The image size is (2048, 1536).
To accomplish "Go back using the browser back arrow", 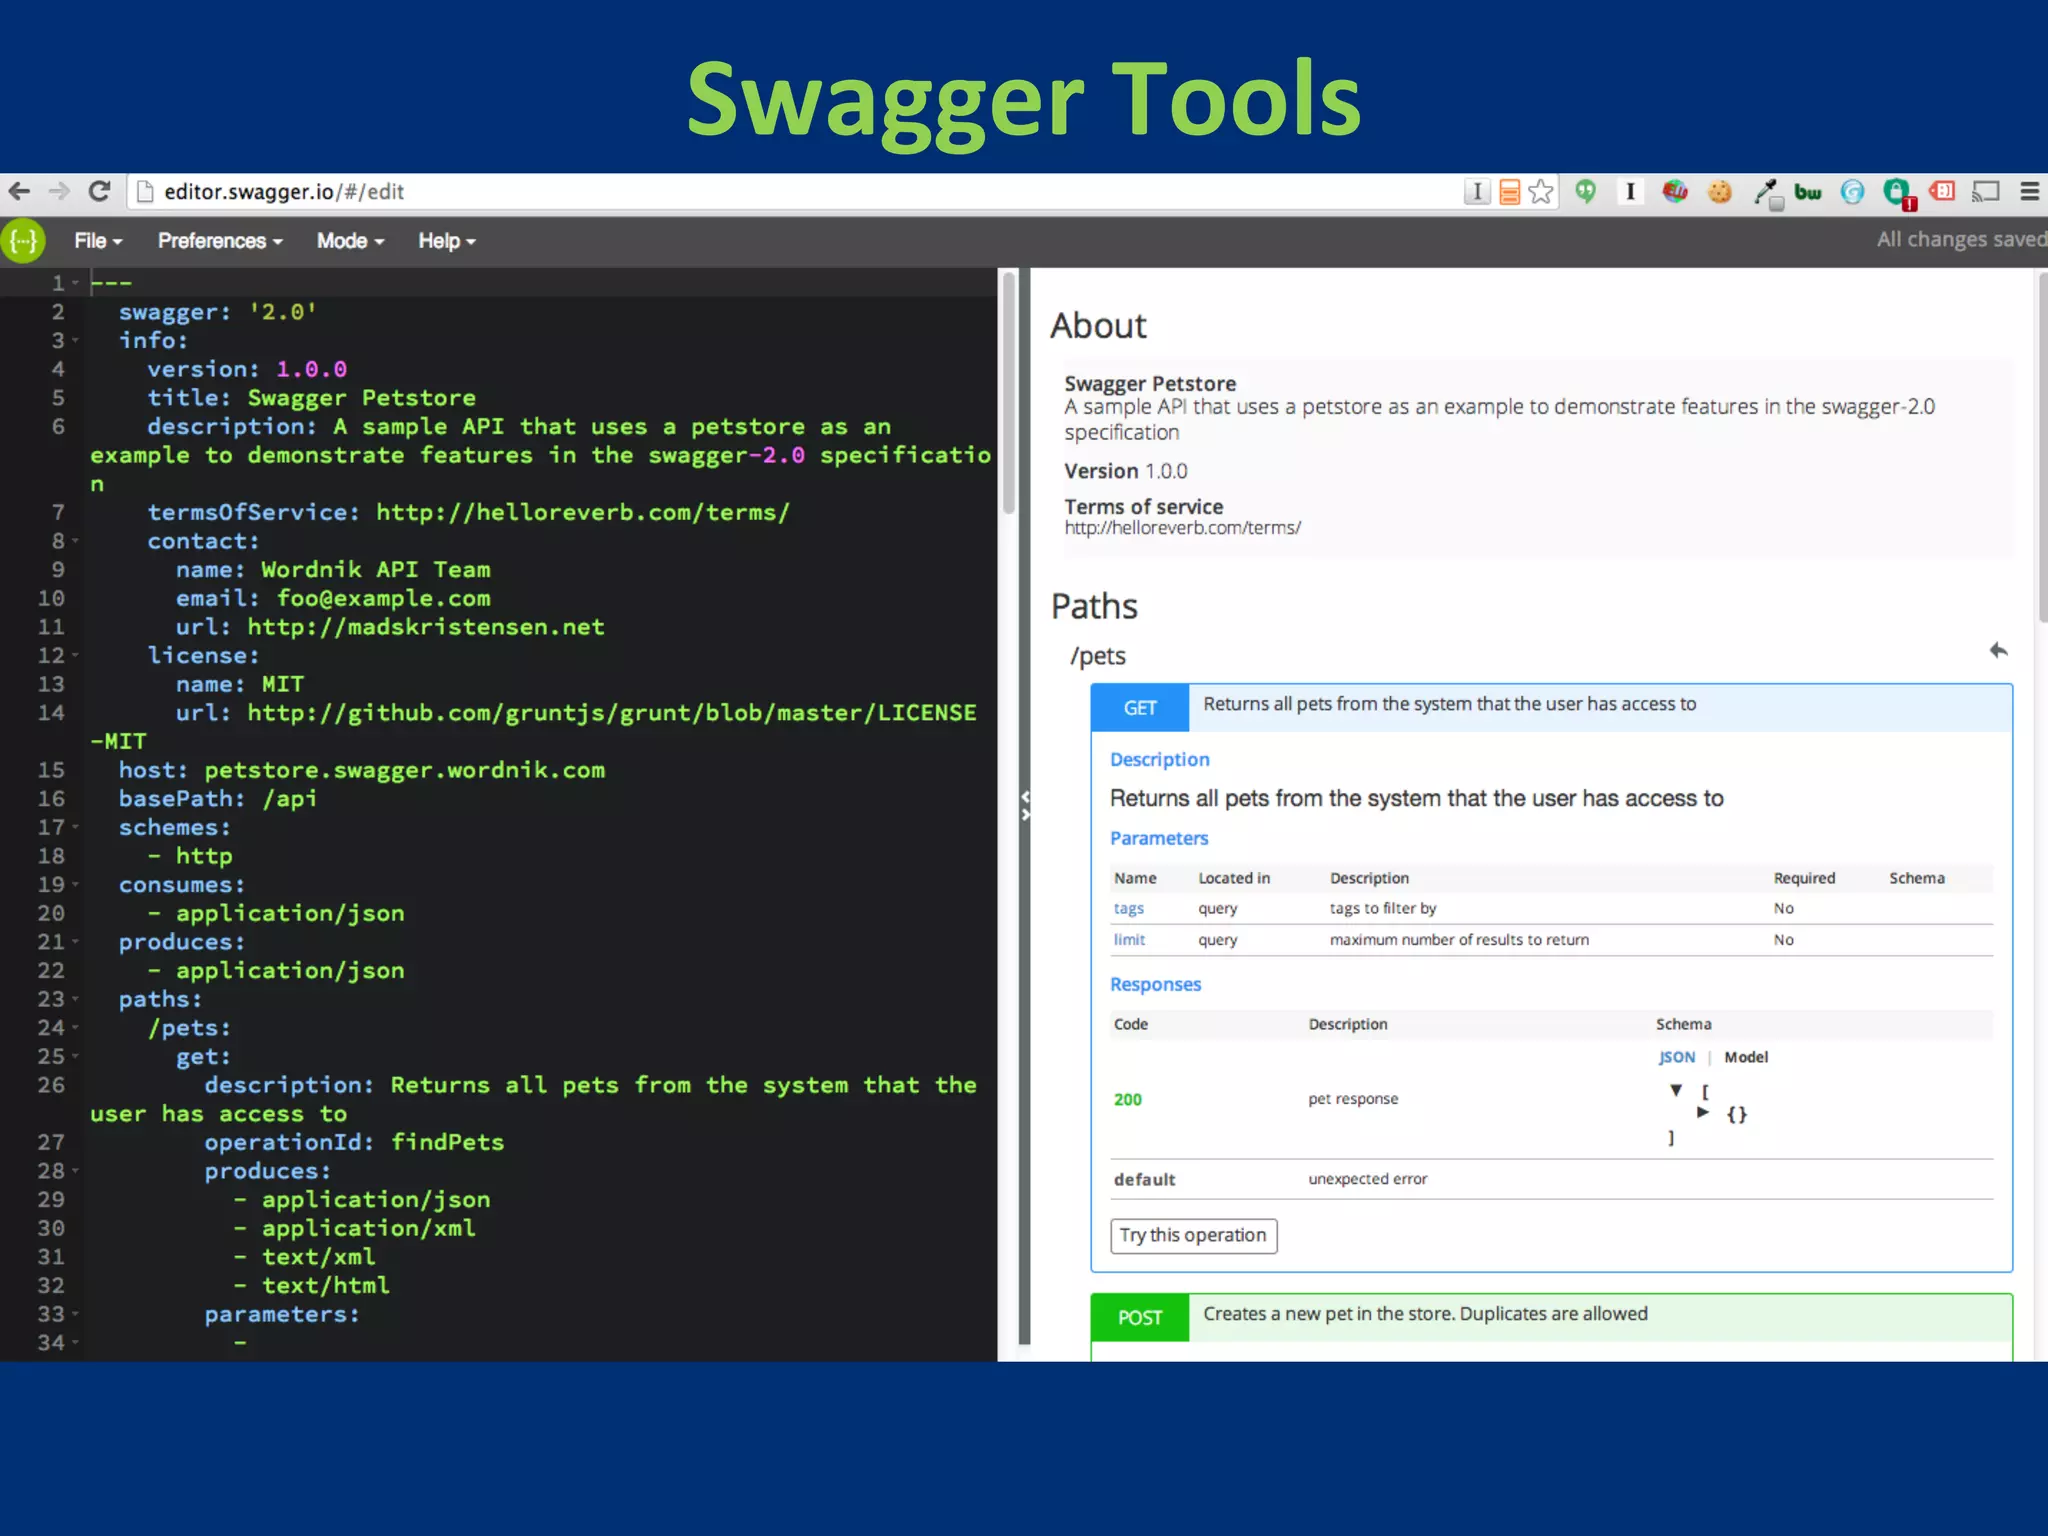I will (19, 191).
